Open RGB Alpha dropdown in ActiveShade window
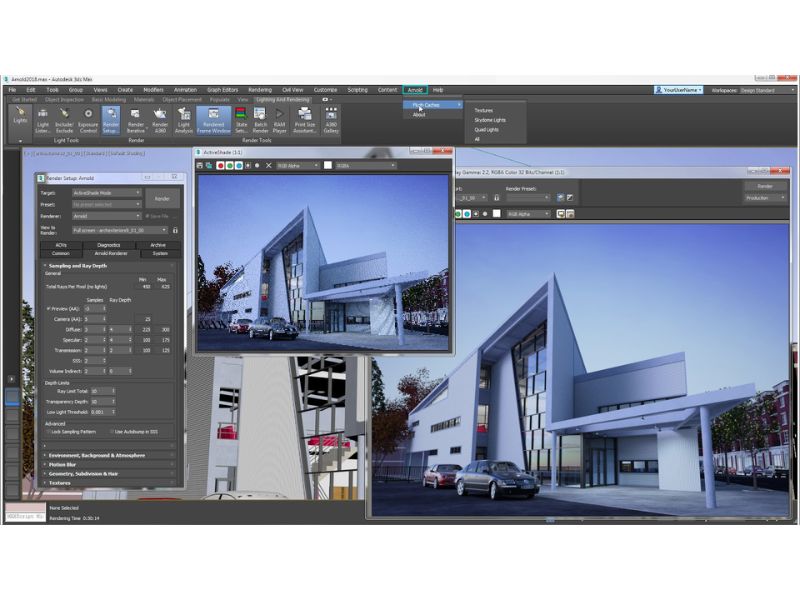The width and height of the screenshot is (800, 600). 294,165
